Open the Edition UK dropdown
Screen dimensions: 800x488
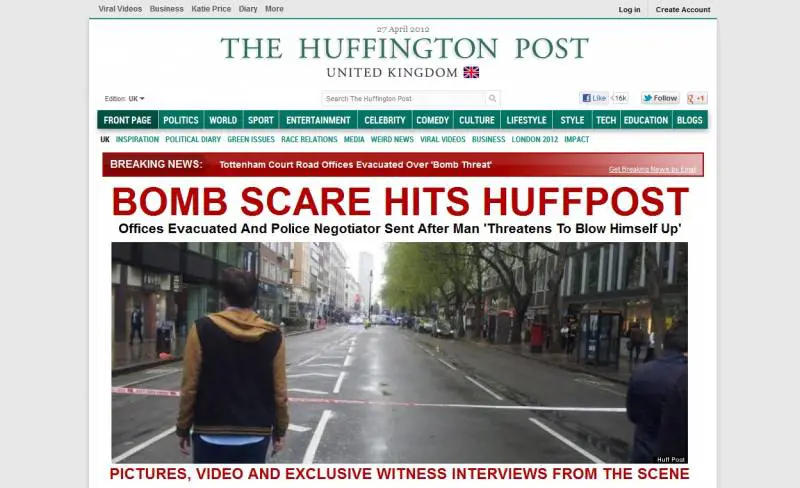click(x=136, y=99)
